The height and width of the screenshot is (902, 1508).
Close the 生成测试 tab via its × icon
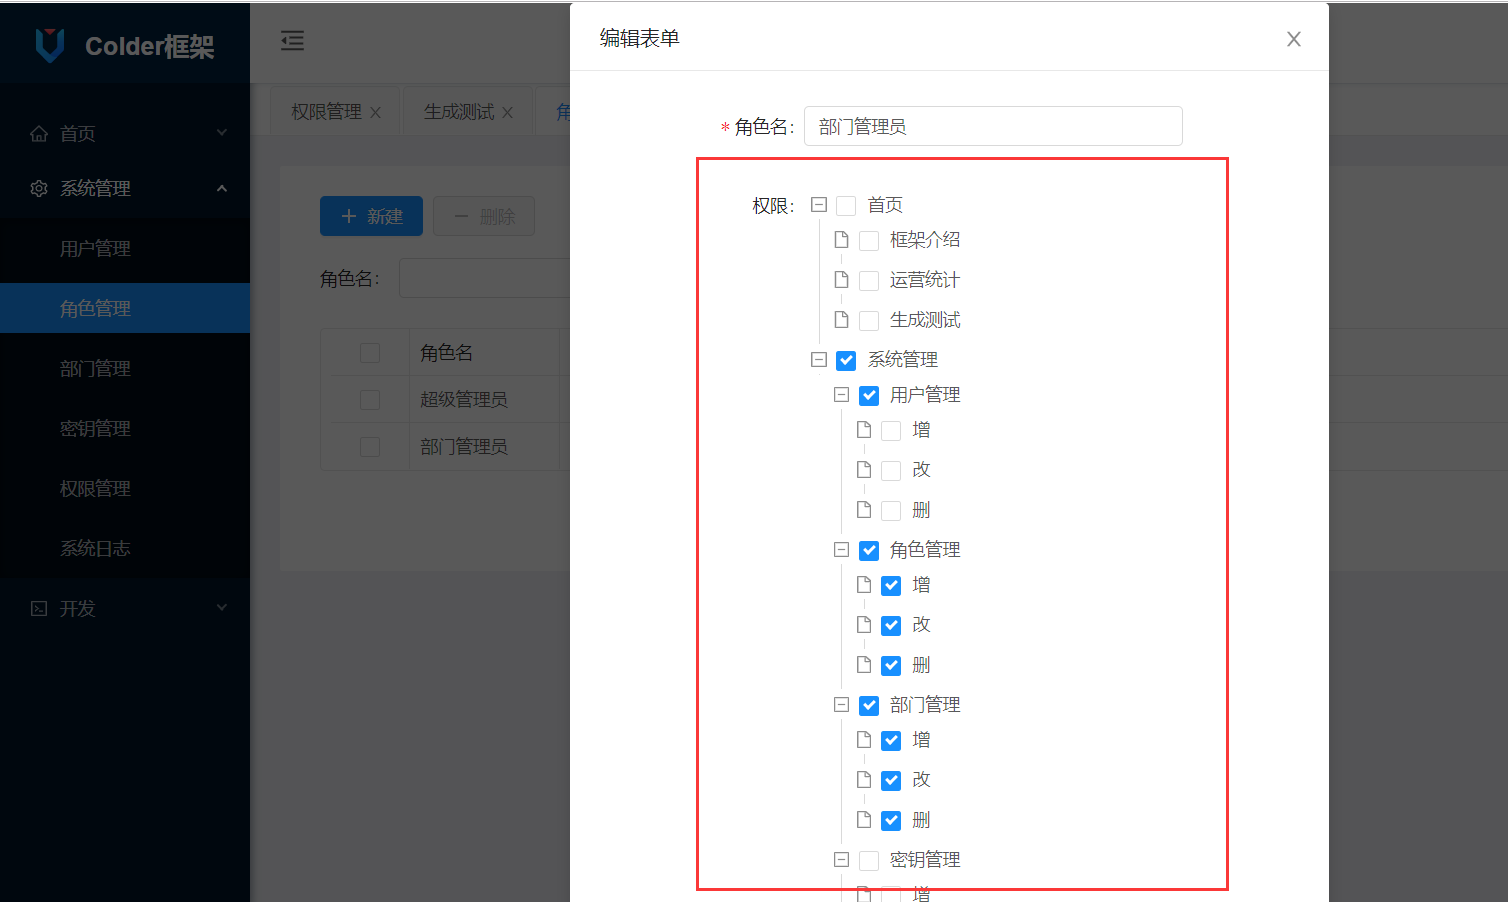click(x=508, y=111)
